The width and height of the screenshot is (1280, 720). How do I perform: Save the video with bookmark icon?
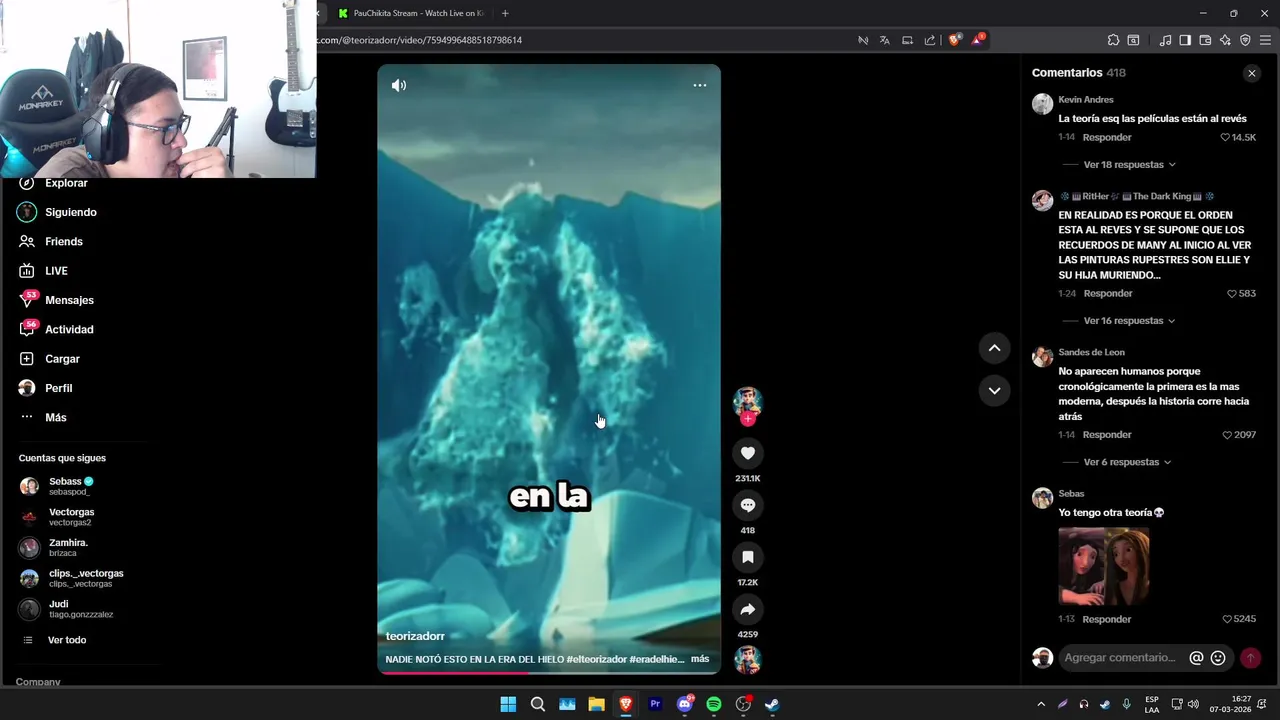point(747,557)
